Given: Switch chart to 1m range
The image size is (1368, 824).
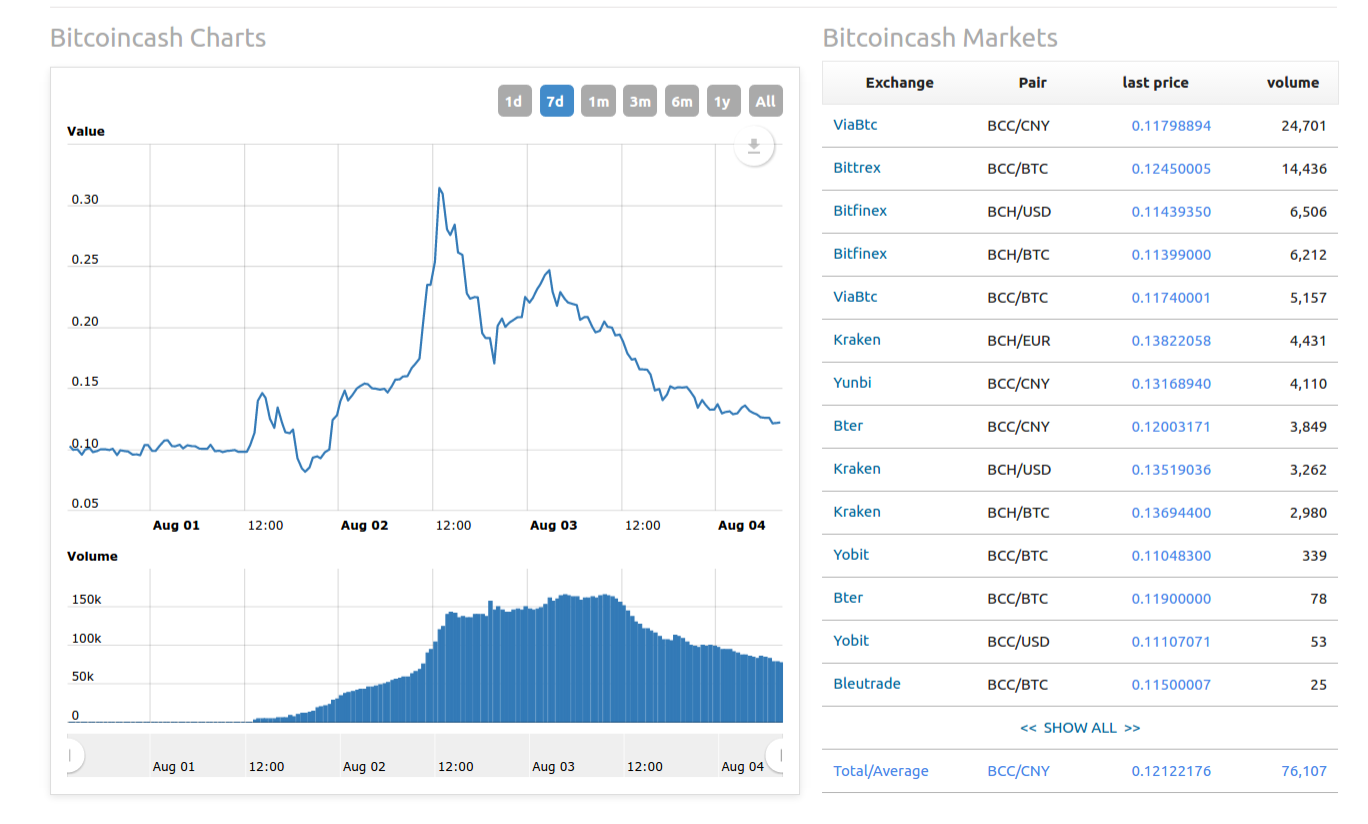Looking at the screenshot, I should 598,101.
